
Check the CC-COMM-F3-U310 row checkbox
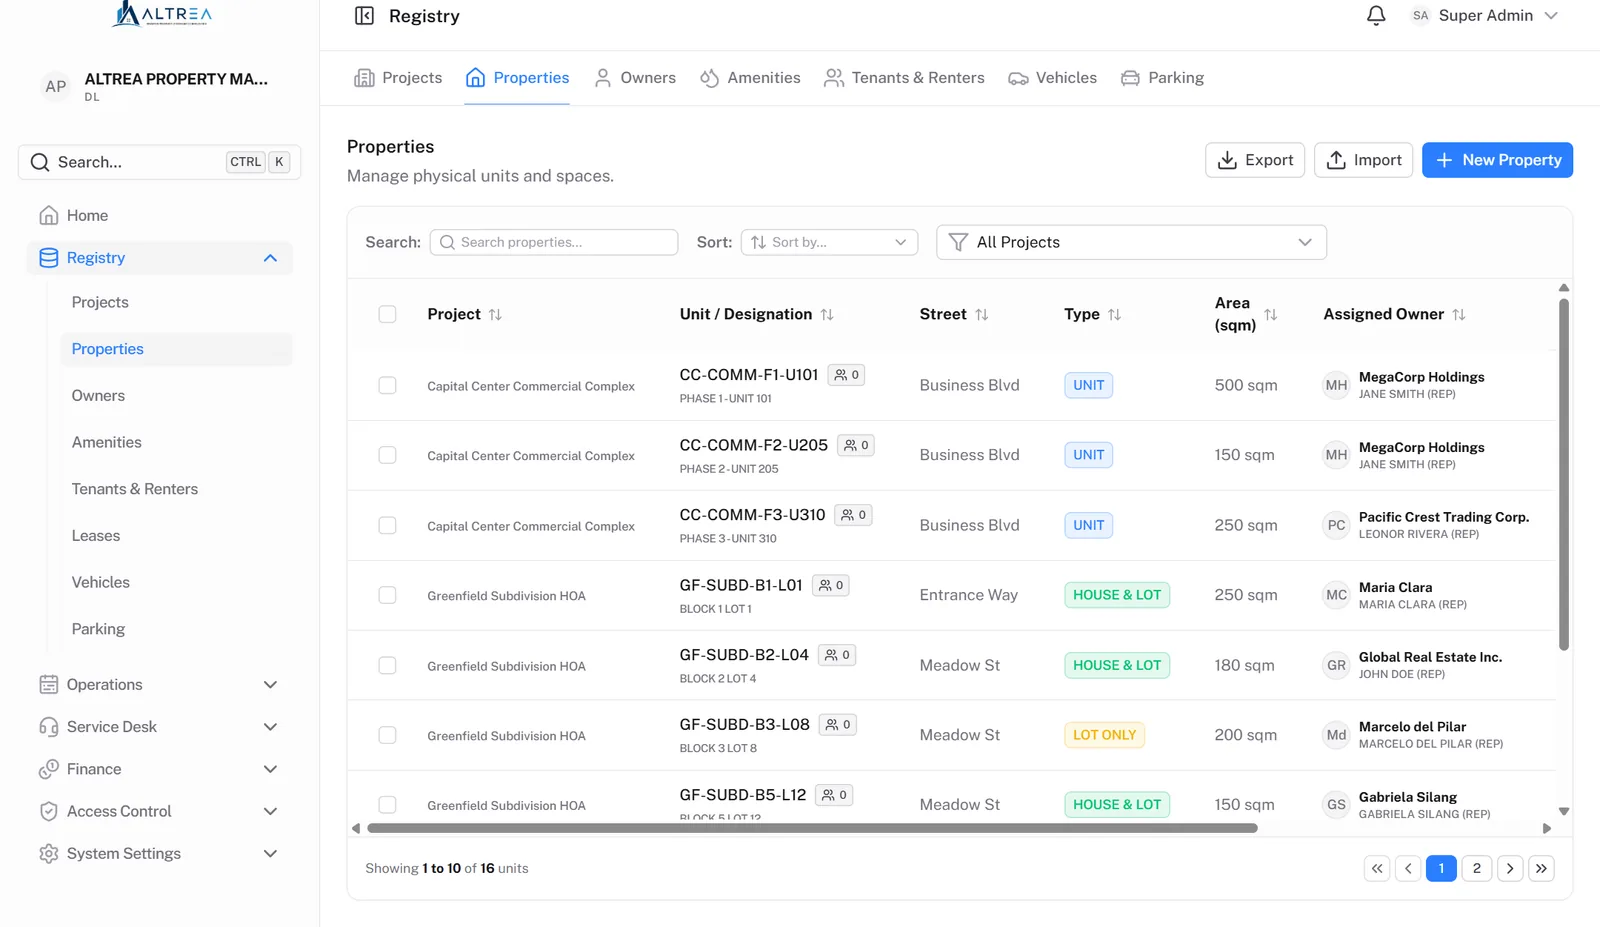coord(387,525)
